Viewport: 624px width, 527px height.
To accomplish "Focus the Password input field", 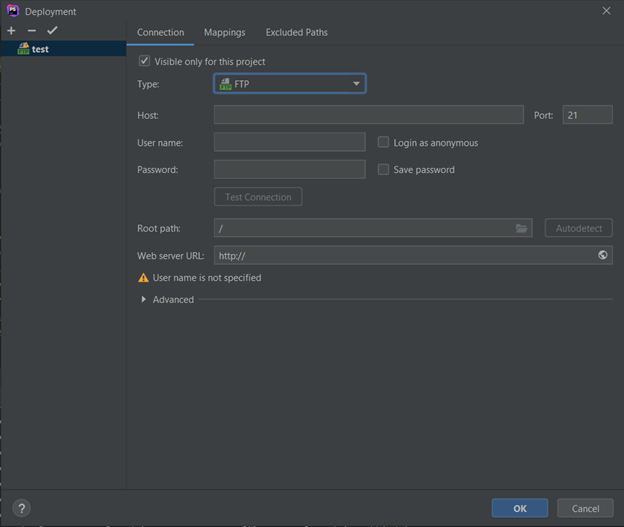I will coord(290,169).
